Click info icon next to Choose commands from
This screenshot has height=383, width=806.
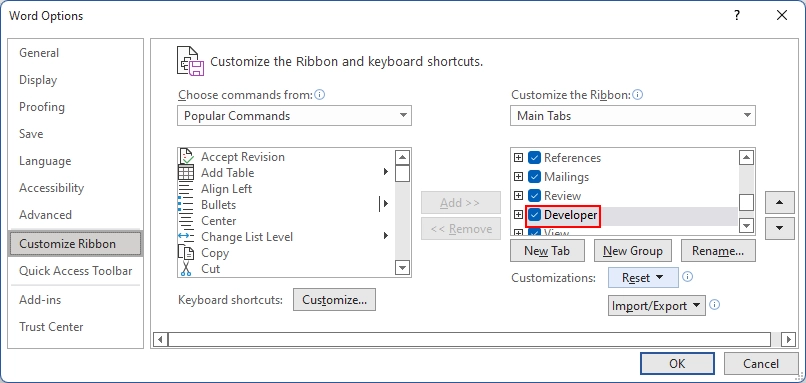320,95
